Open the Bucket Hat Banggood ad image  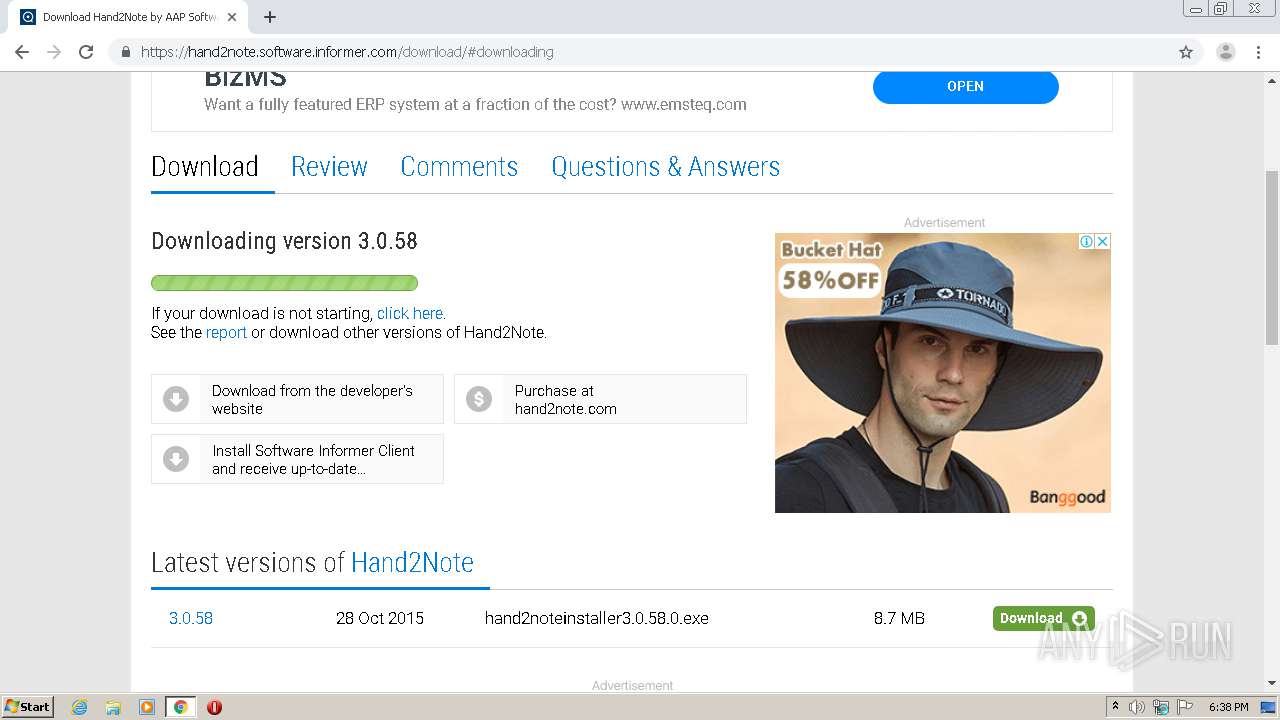coord(943,373)
